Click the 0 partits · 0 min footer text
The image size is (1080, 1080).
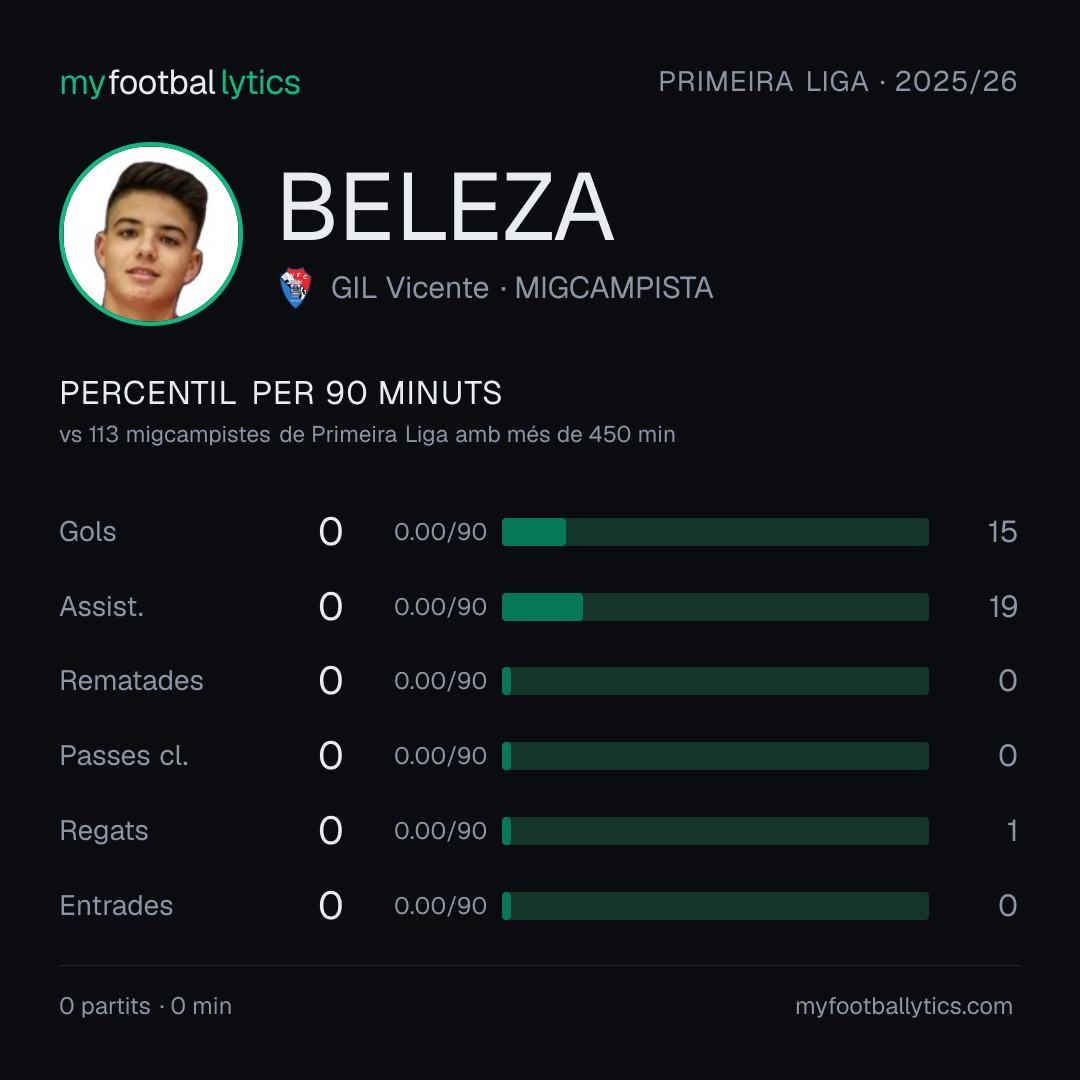[145, 1006]
